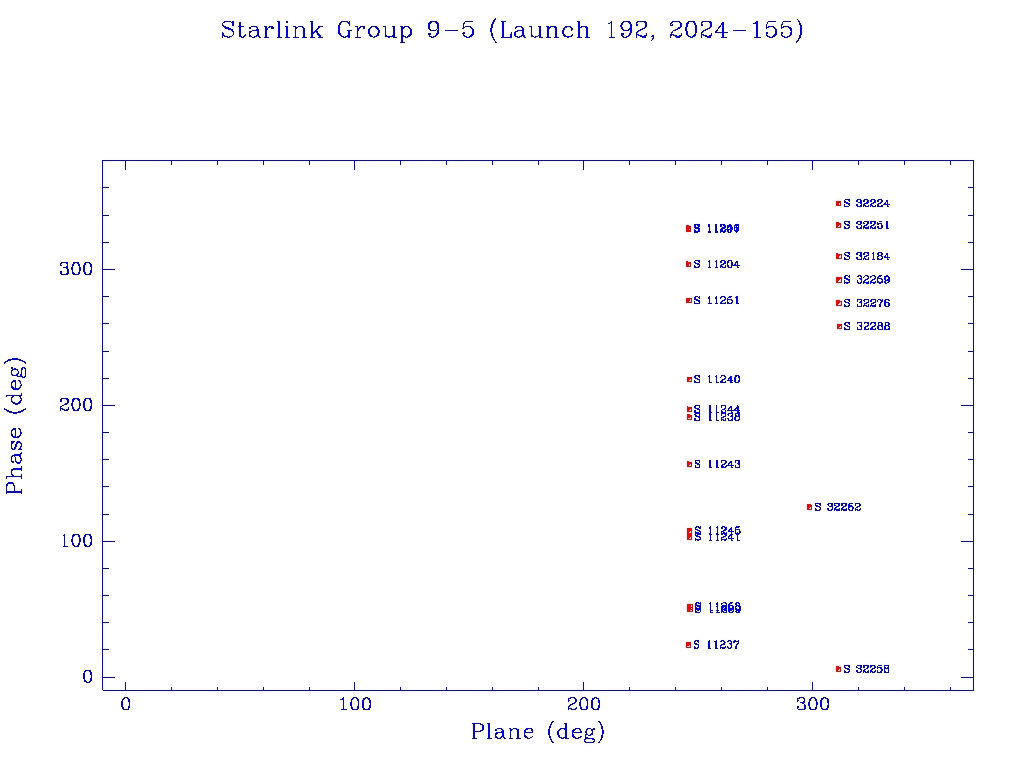The width and height of the screenshot is (1024, 768).
Task: Click the Phase axis tick label "100"
Action: coord(76,541)
